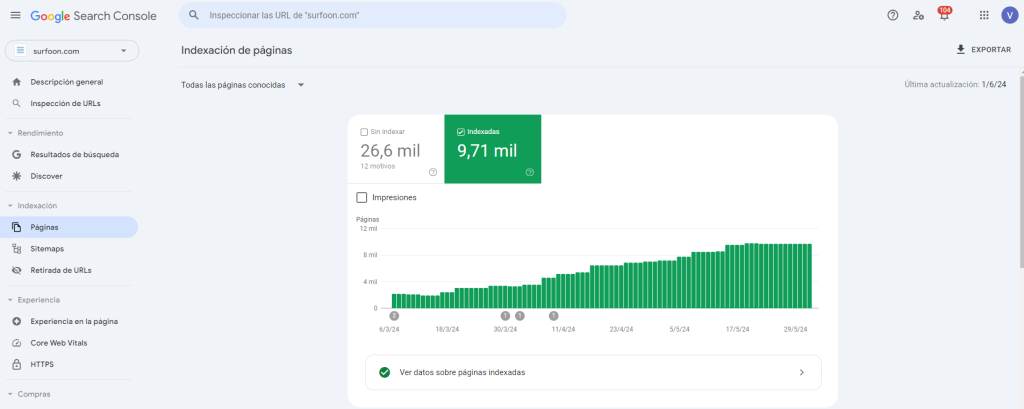Viewport: 1024px width, 409px height.
Task: Collapse the Rendimiento section
Action: [10, 133]
